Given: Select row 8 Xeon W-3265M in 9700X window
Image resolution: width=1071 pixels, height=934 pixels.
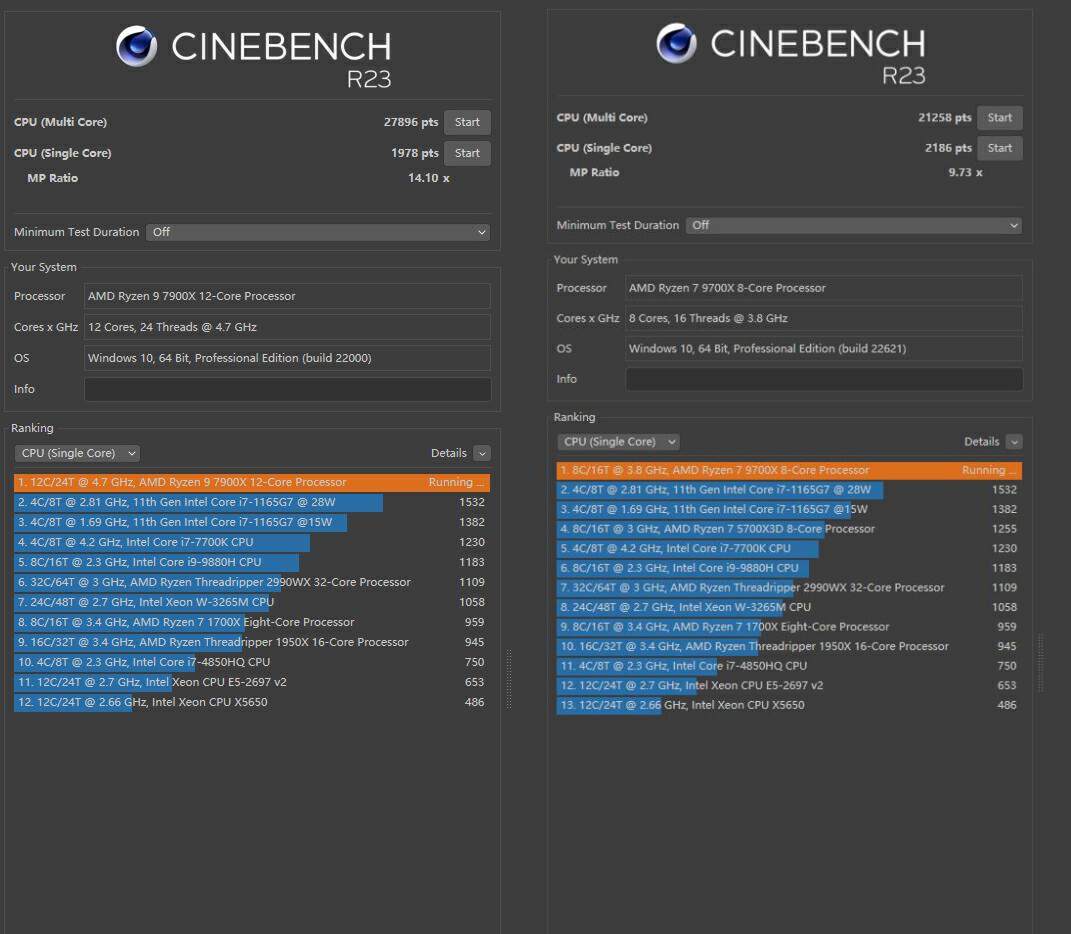Looking at the screenshot, I should click(x=790, y=607).
